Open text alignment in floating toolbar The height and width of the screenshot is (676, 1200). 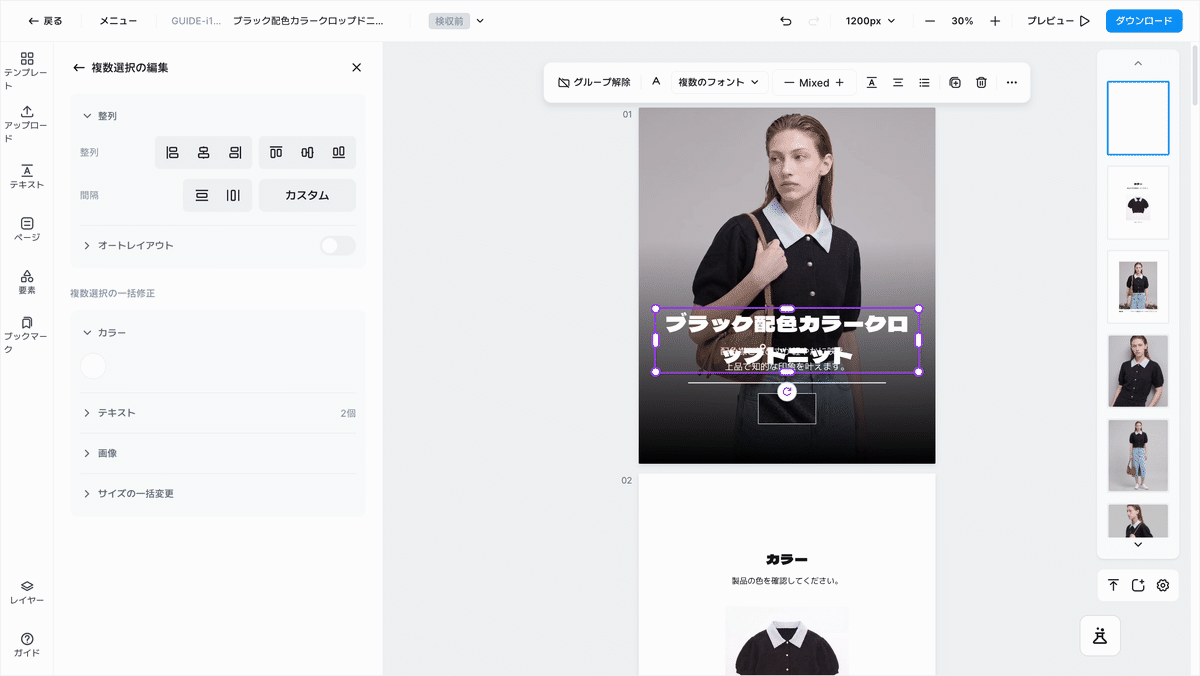point(898,83)
